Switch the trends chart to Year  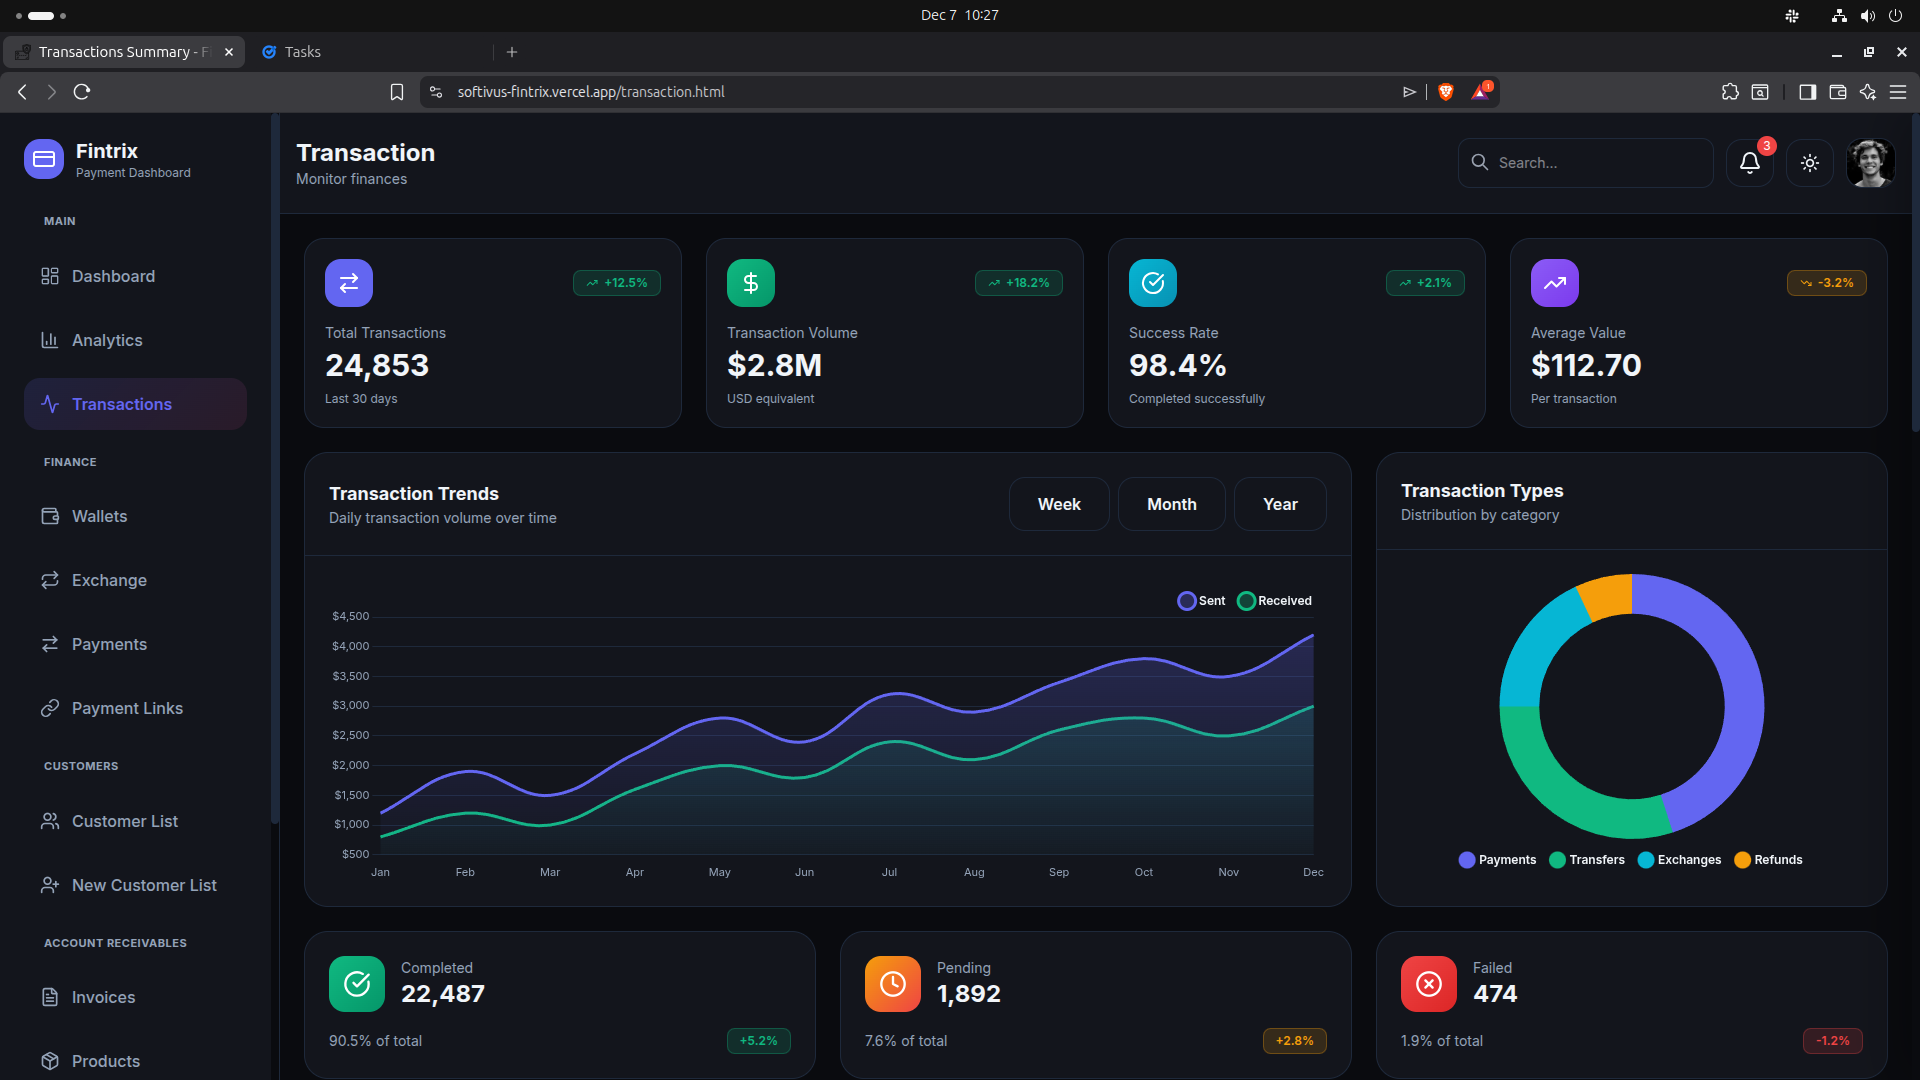pyautogui.click(x=1280, y=504)
